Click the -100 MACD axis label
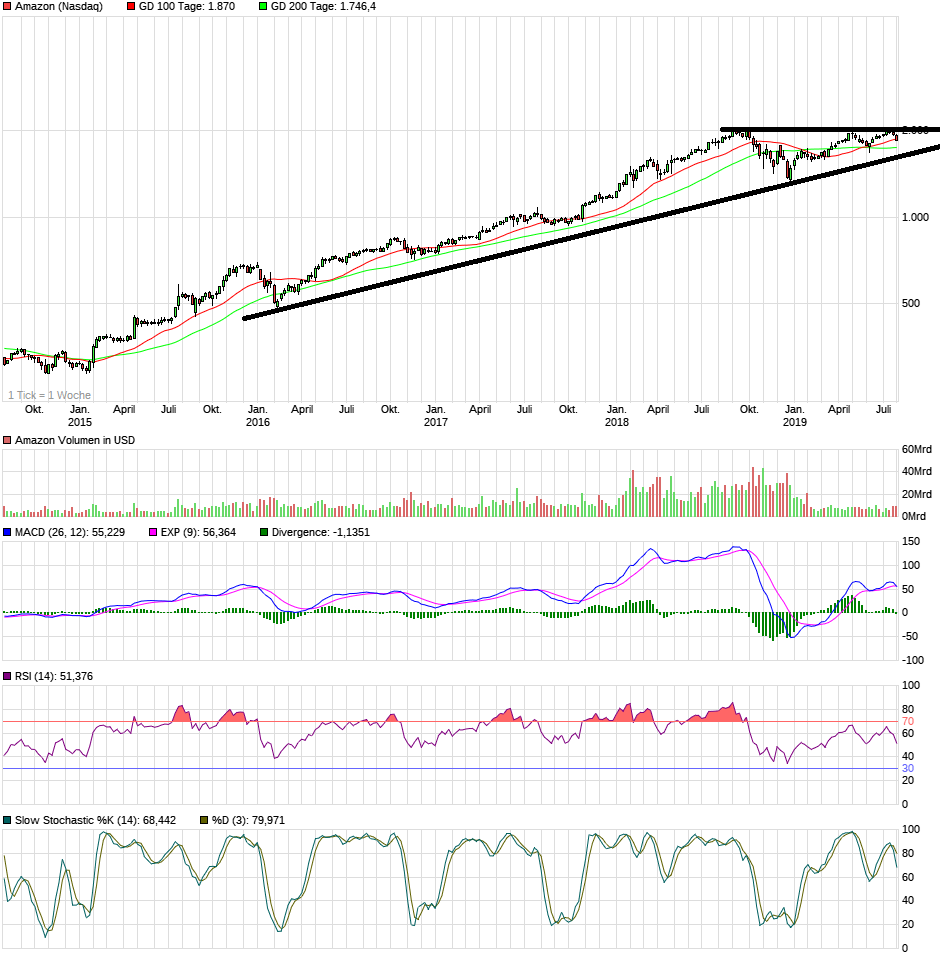Image resolution: width=940 pixels, height=958 pixels. click(913, 660)
